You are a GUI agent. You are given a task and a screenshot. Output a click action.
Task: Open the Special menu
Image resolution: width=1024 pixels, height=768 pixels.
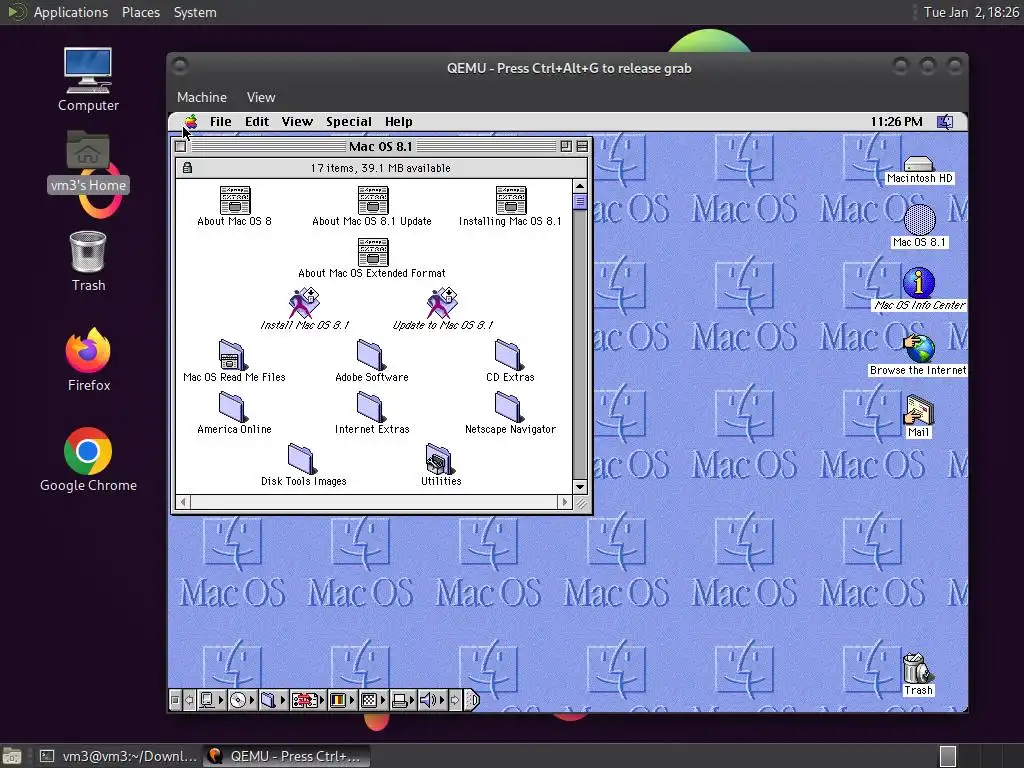[349, 121]
